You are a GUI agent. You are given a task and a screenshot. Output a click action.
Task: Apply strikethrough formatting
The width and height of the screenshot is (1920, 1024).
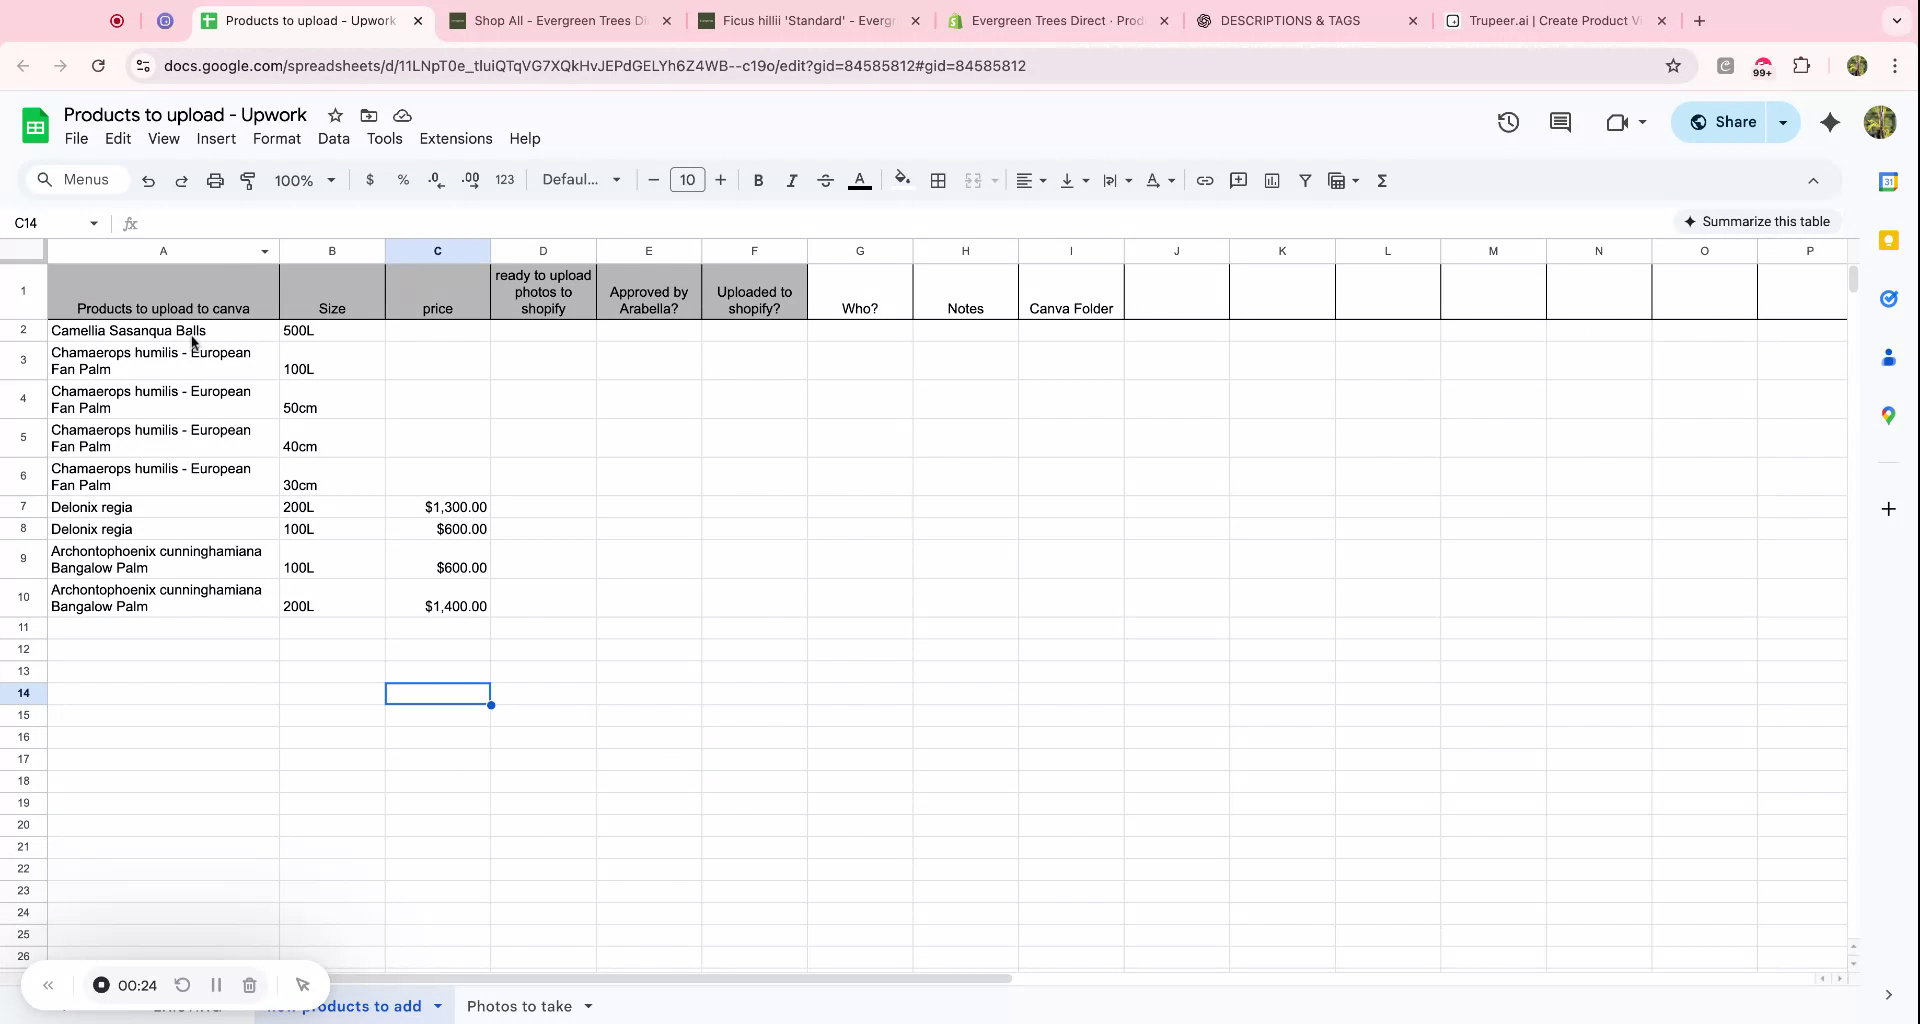pyautogui.click(x=826, y=180)
